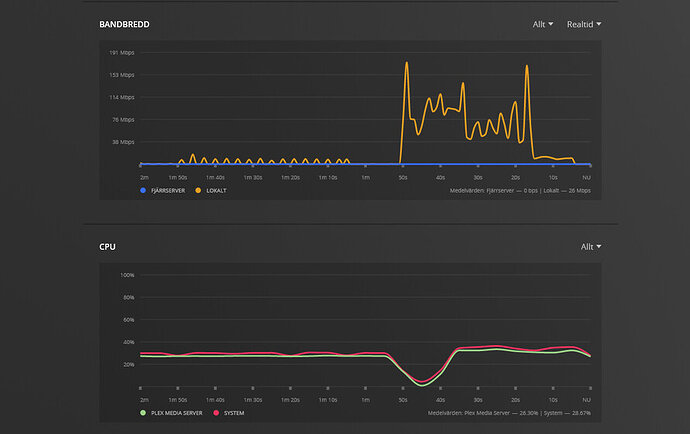The width and height of the screenshot is (690, 434).
Task: Click the 2m marker on CPU timeline
Action: click(144, 400)
